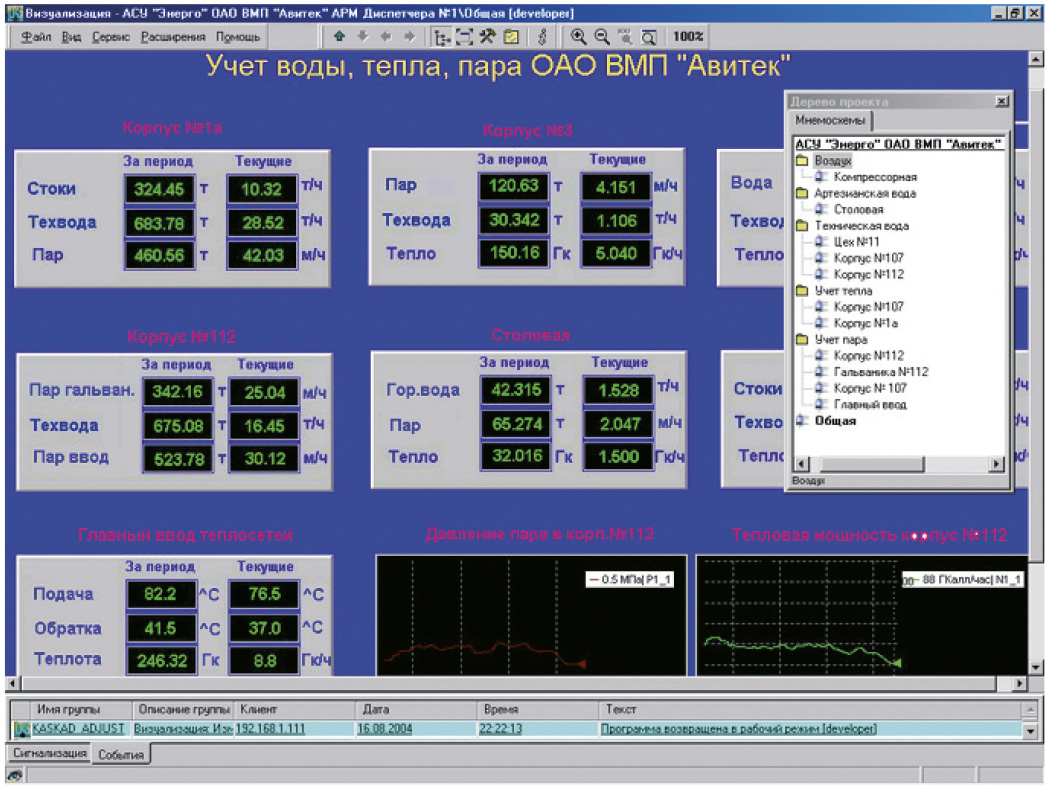Click the Корпус №3 Пар value 120.63
Viewport: 1049px width, 788px height.
point(513,186)
